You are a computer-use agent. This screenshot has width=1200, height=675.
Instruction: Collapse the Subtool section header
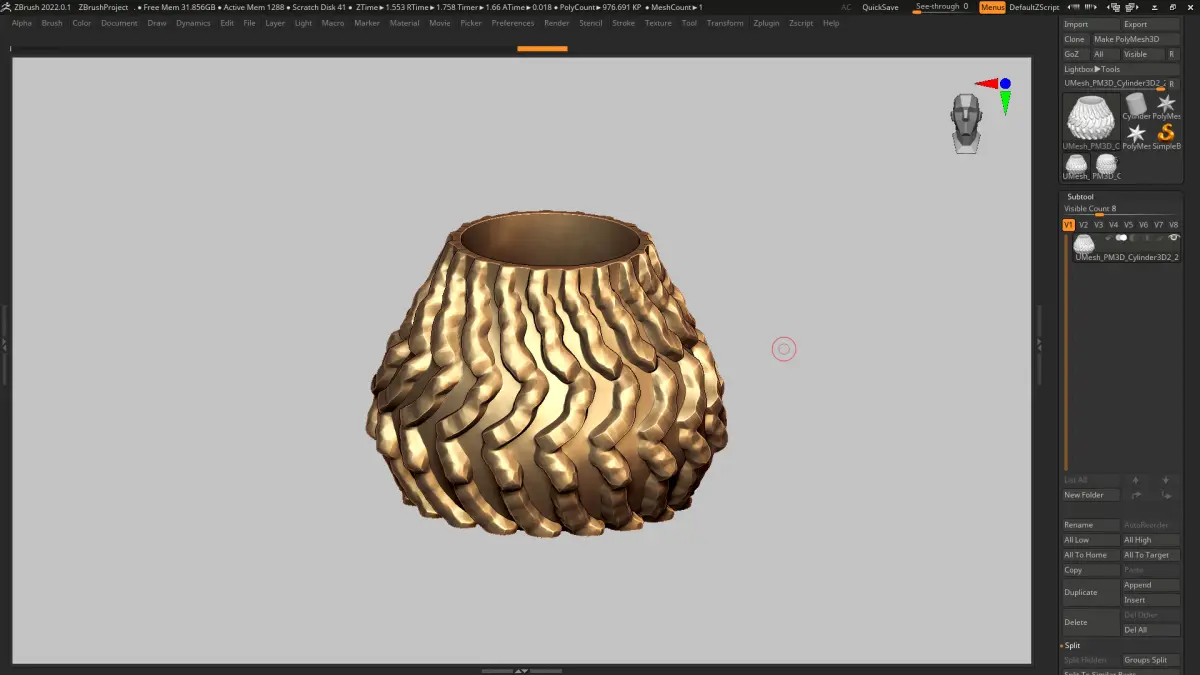tap(1080, 196)
